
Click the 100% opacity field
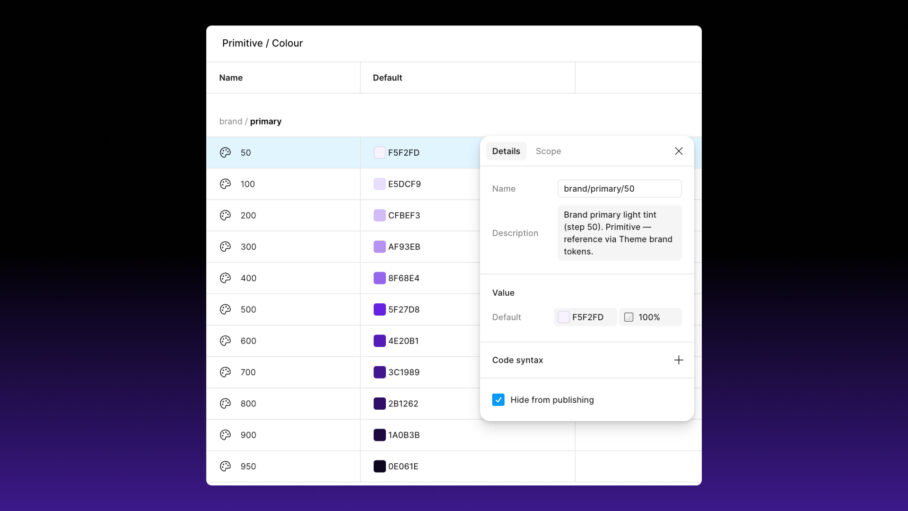(x=650, y=317)
